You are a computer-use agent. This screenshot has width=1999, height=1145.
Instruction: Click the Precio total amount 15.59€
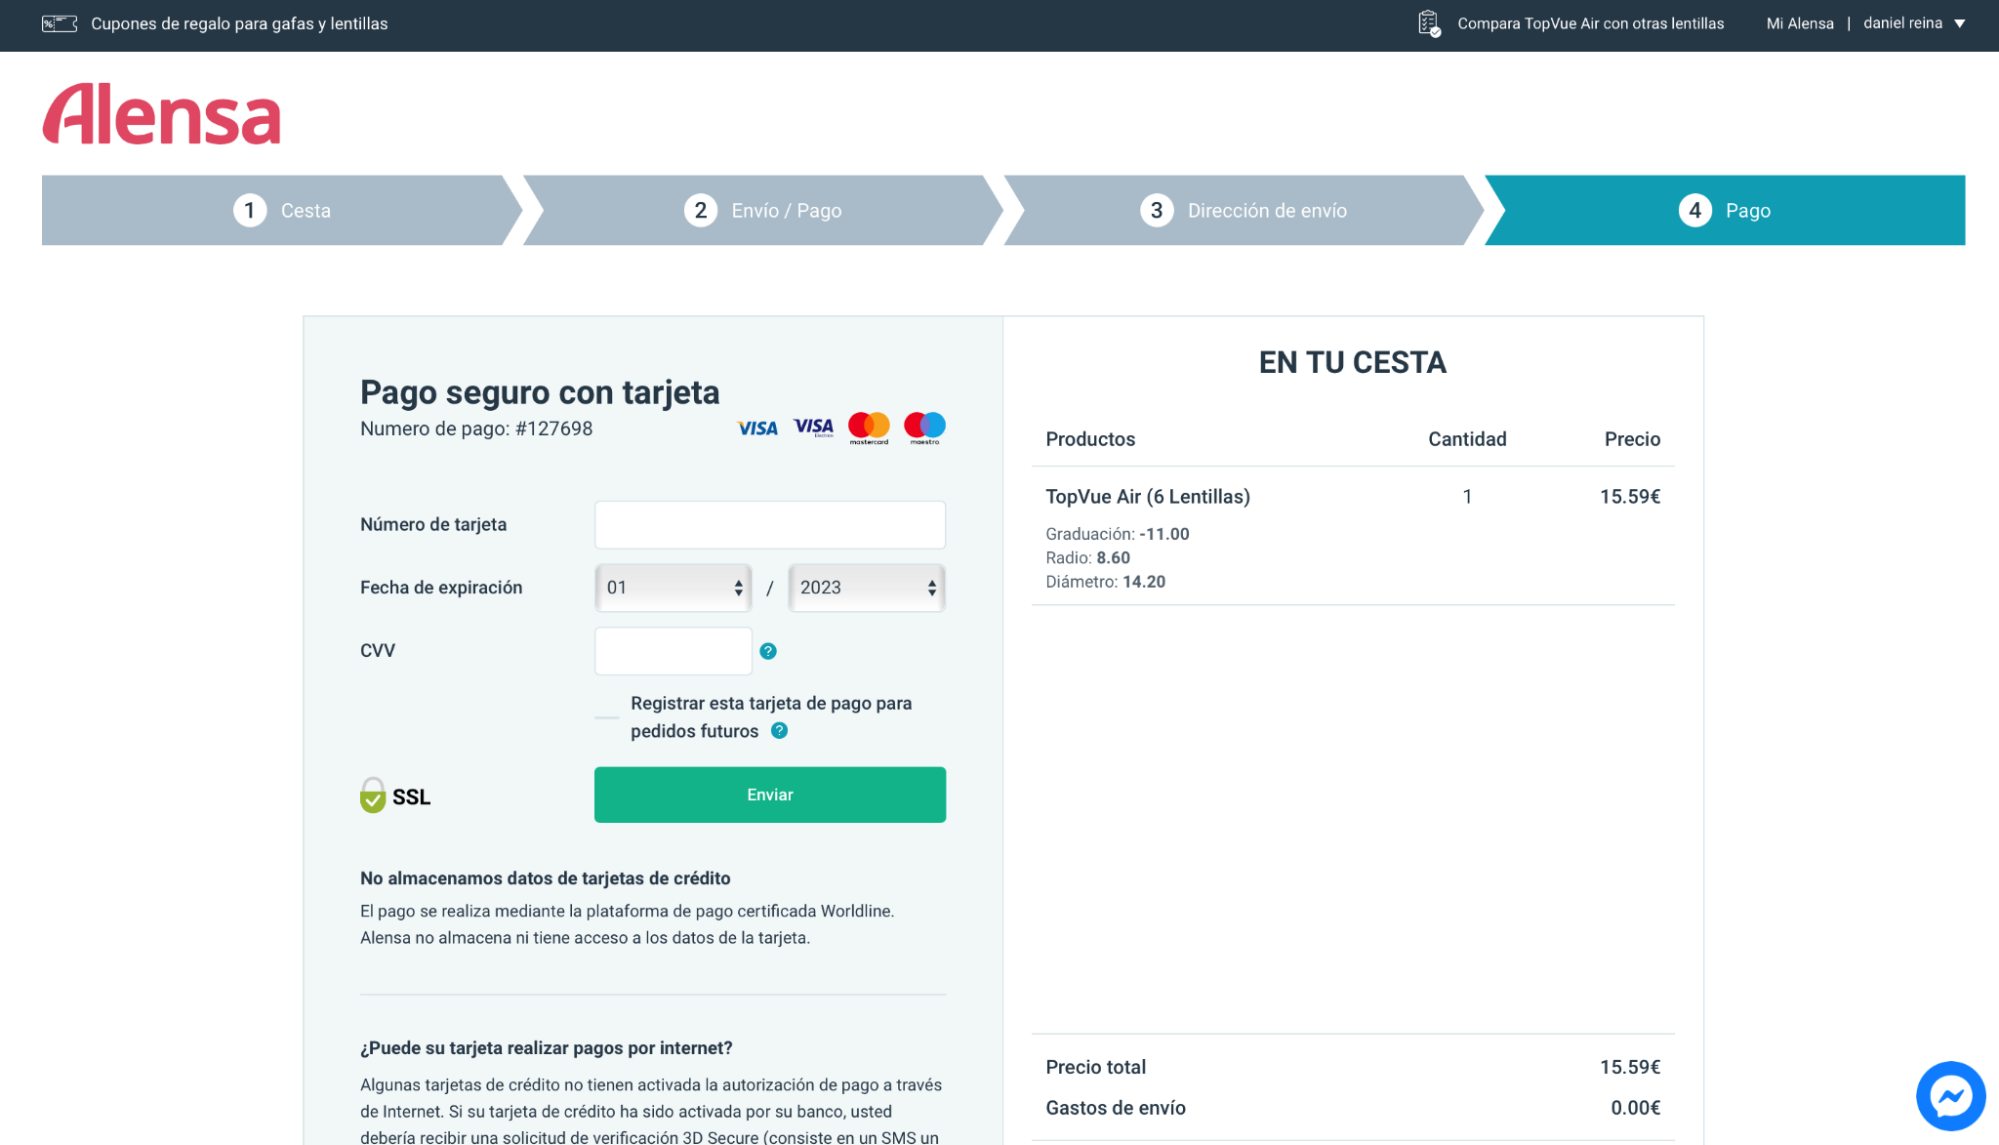click(x=1630, y=1067)
